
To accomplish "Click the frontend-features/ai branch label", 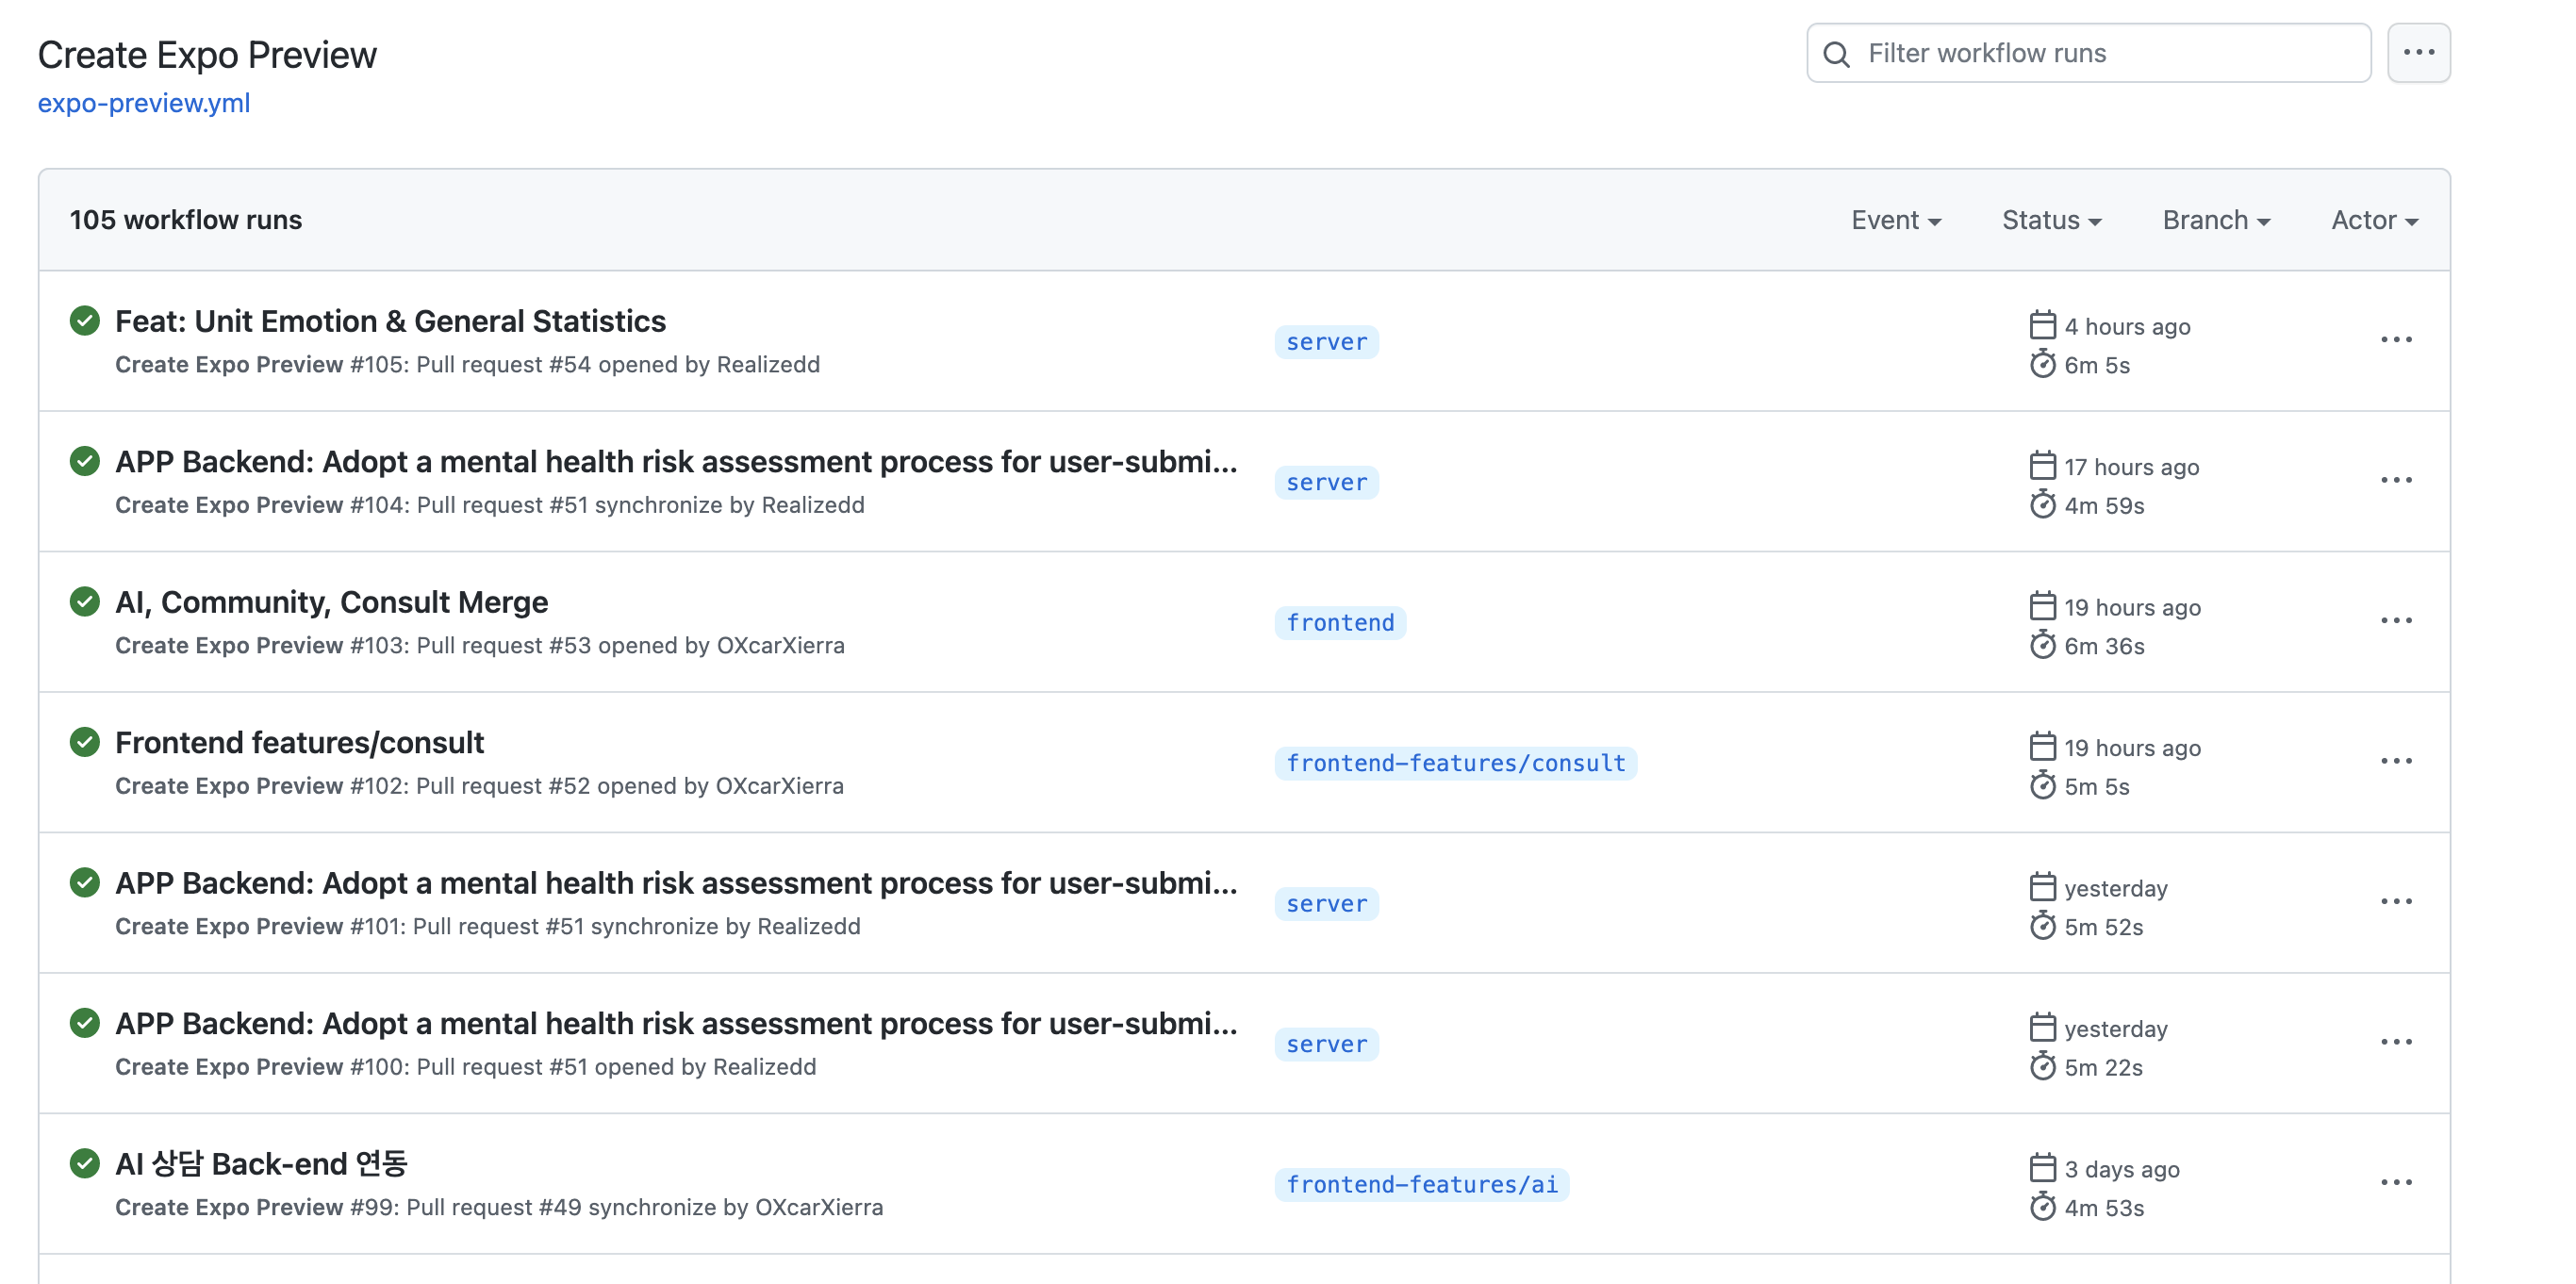I will (1421, 1185).
